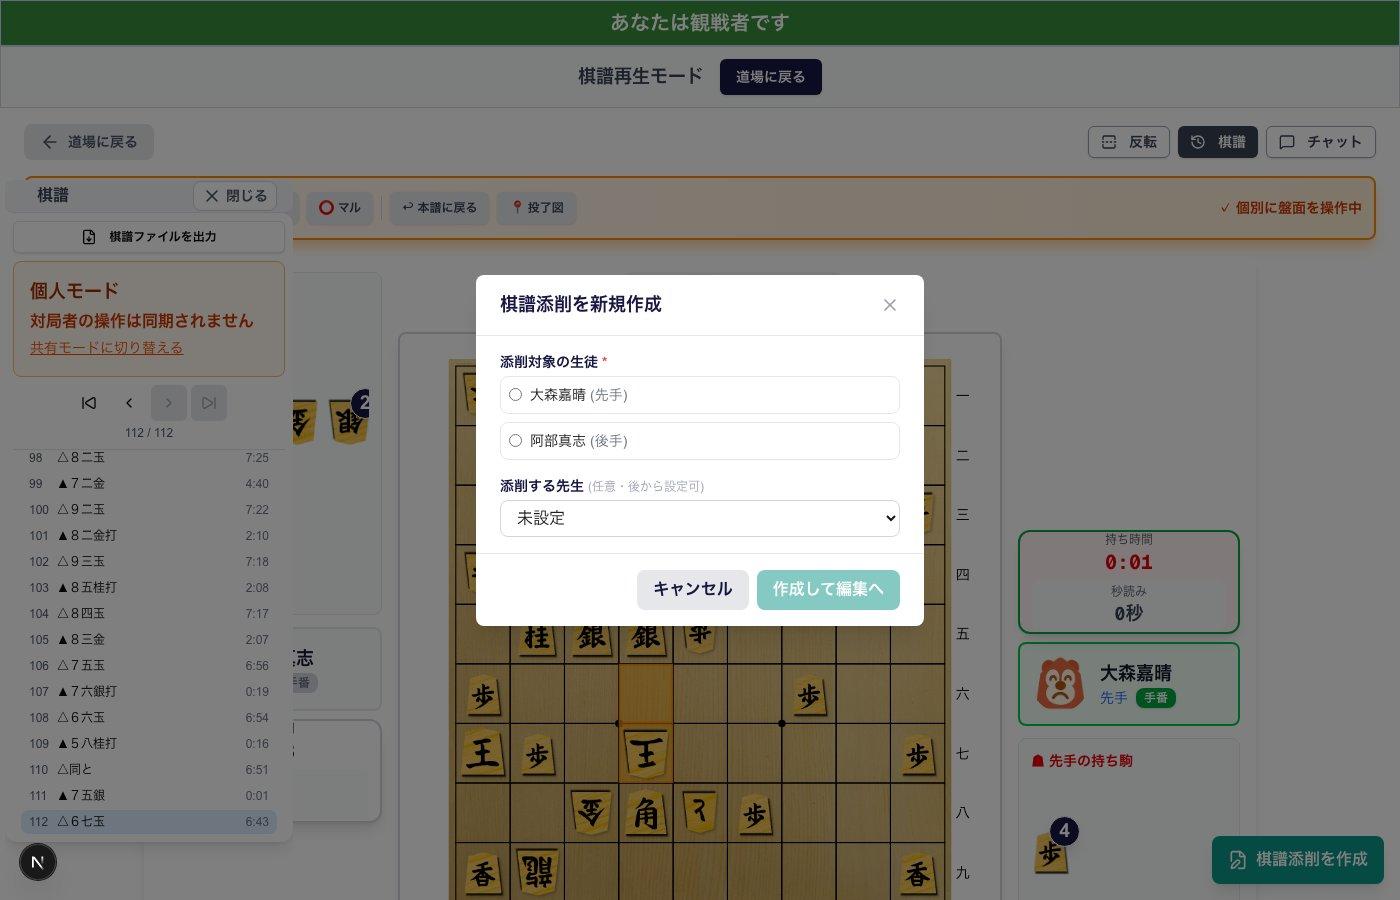This screenshot has width=1400, height=900.
Task: Click 道場に戻る button in top header
Action: 770,77
